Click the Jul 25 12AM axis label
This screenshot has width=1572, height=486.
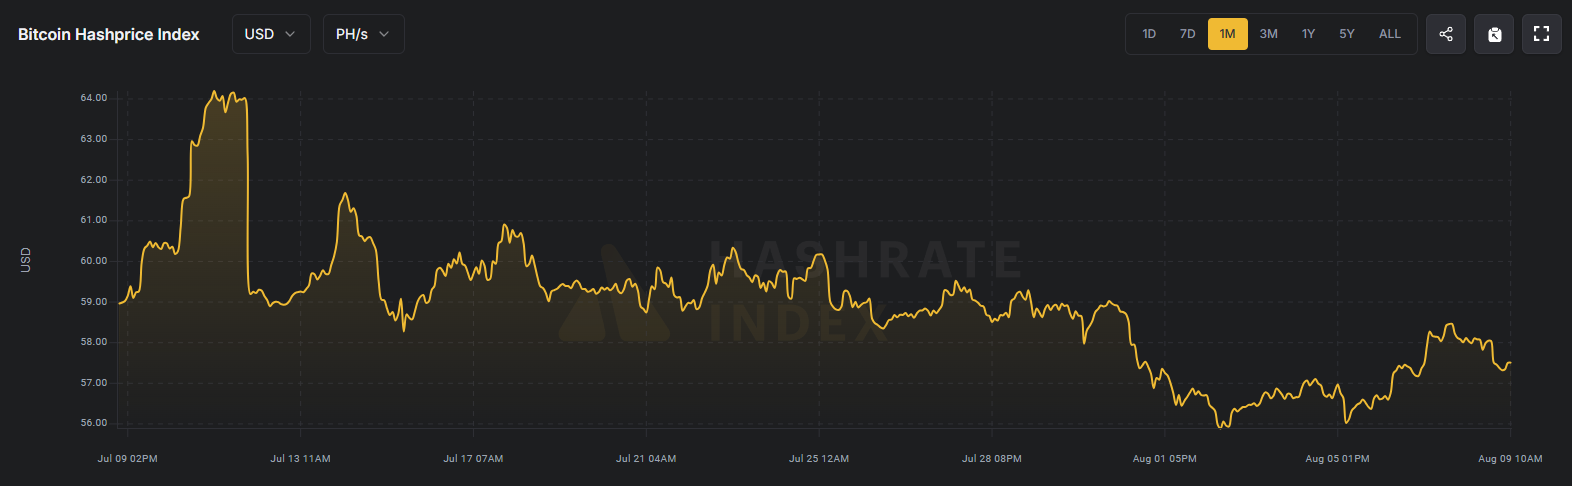tap(819, 459)
